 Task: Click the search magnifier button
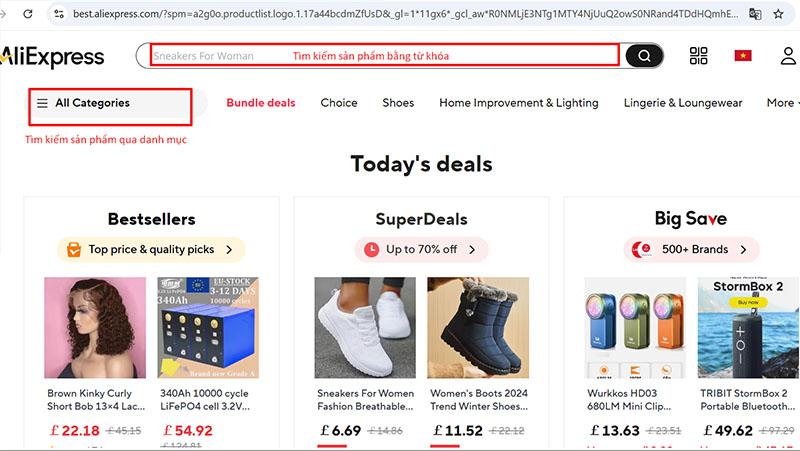point(645,56)
